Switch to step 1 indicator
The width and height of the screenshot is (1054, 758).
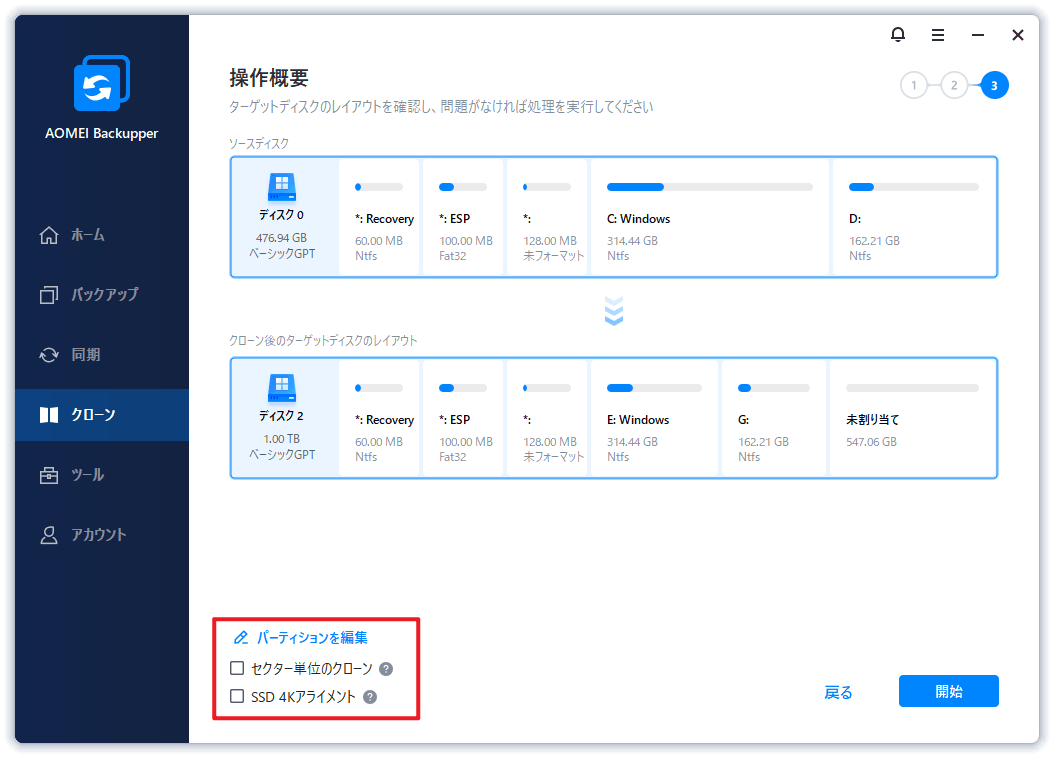coord(913,85)
